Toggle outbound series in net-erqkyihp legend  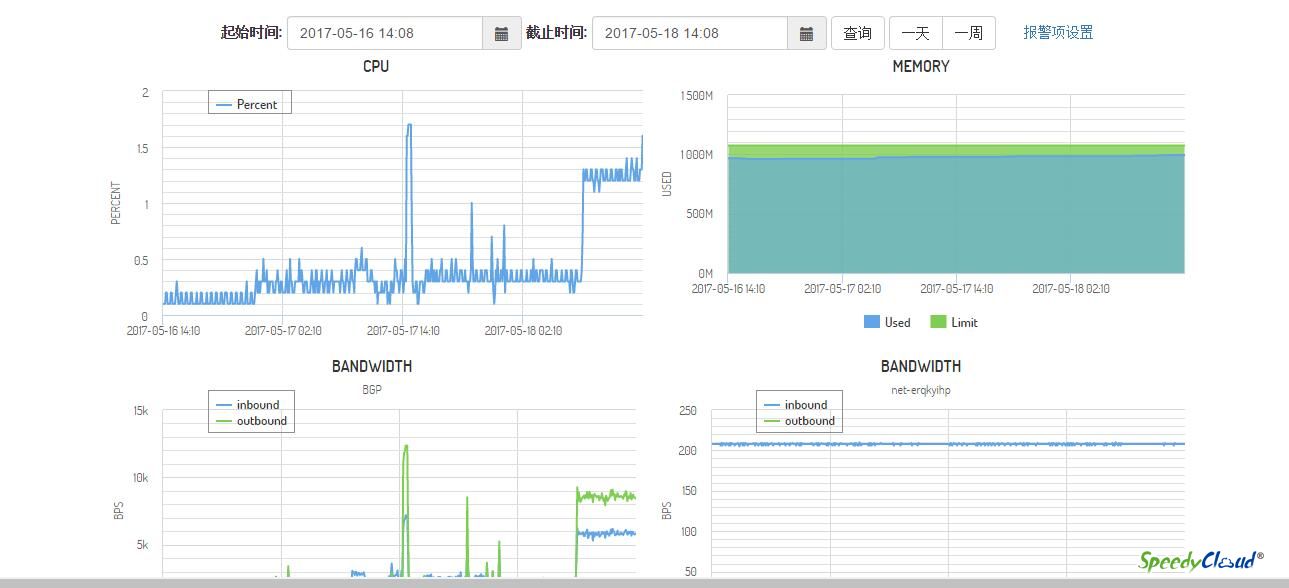[x=799, y=421]
